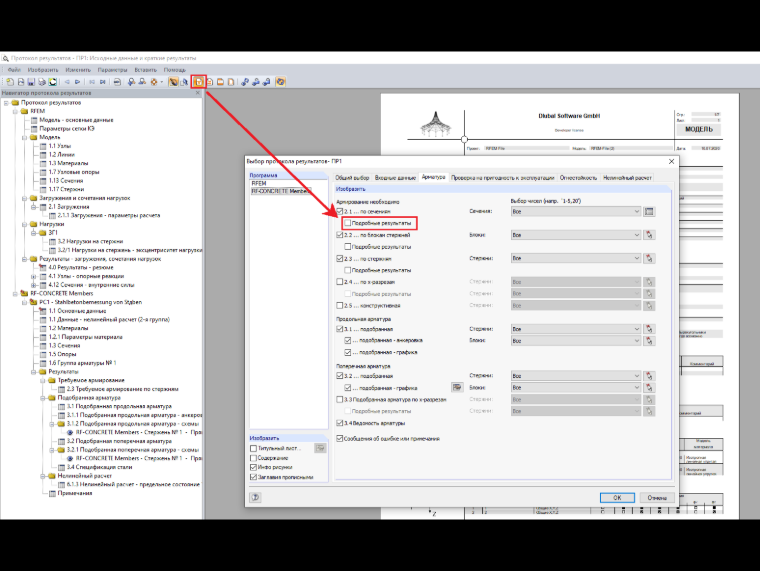Collapse the RF-CONCRETE Members tree node
Viewport: 760px width, 571px height.
pyautogui.click(x=15, y=294)
